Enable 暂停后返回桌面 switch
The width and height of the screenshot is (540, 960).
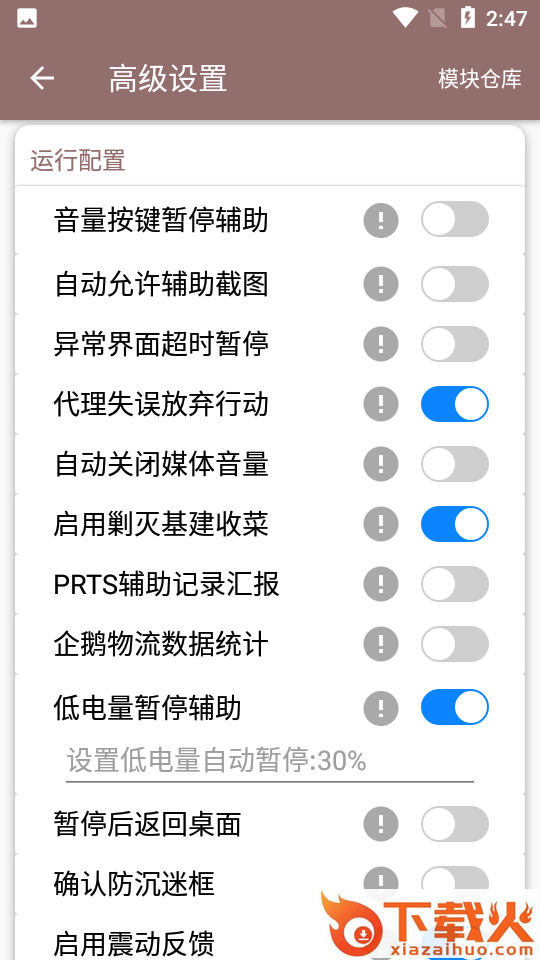455,824
